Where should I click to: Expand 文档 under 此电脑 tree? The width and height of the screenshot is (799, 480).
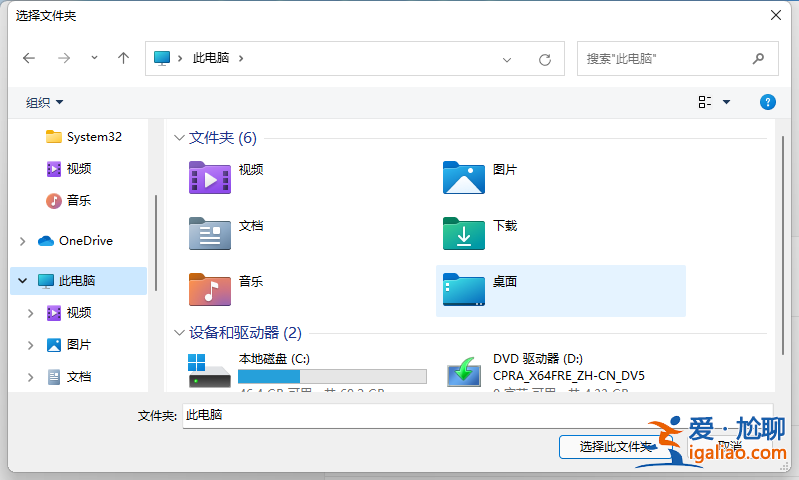pos(30,377)
